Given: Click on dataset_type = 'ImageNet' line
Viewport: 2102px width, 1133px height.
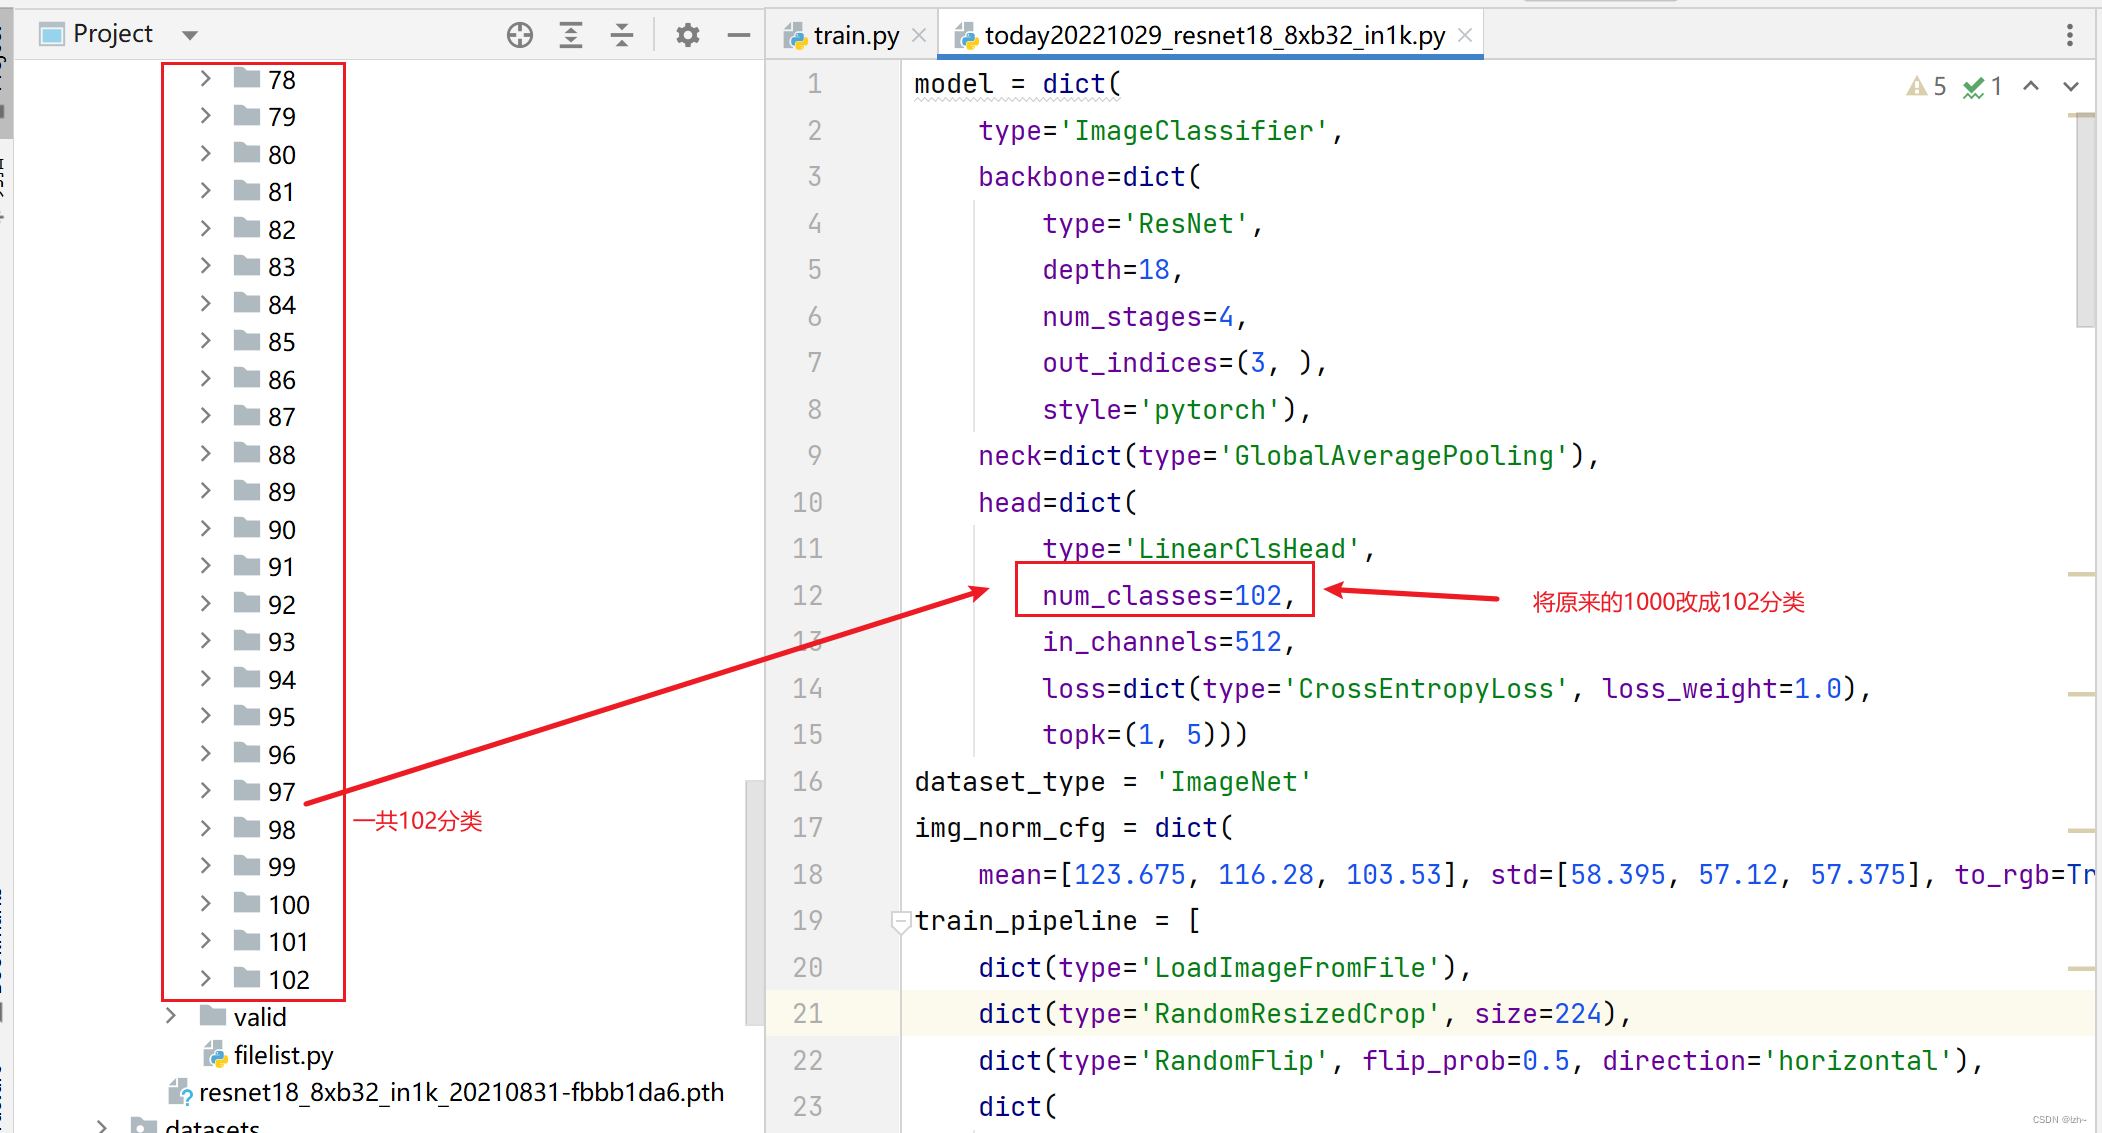Looking at the screenshot, I should click(x=1113, y=781).
